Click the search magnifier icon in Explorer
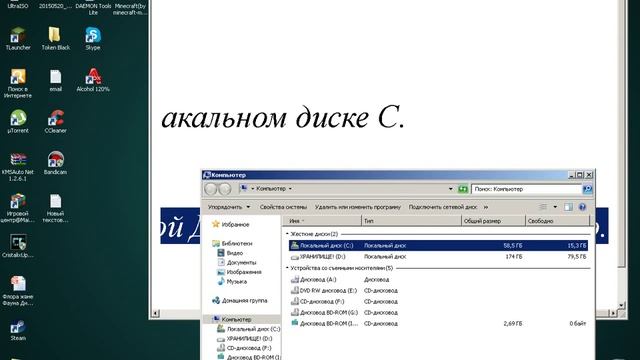 (587, 189)
